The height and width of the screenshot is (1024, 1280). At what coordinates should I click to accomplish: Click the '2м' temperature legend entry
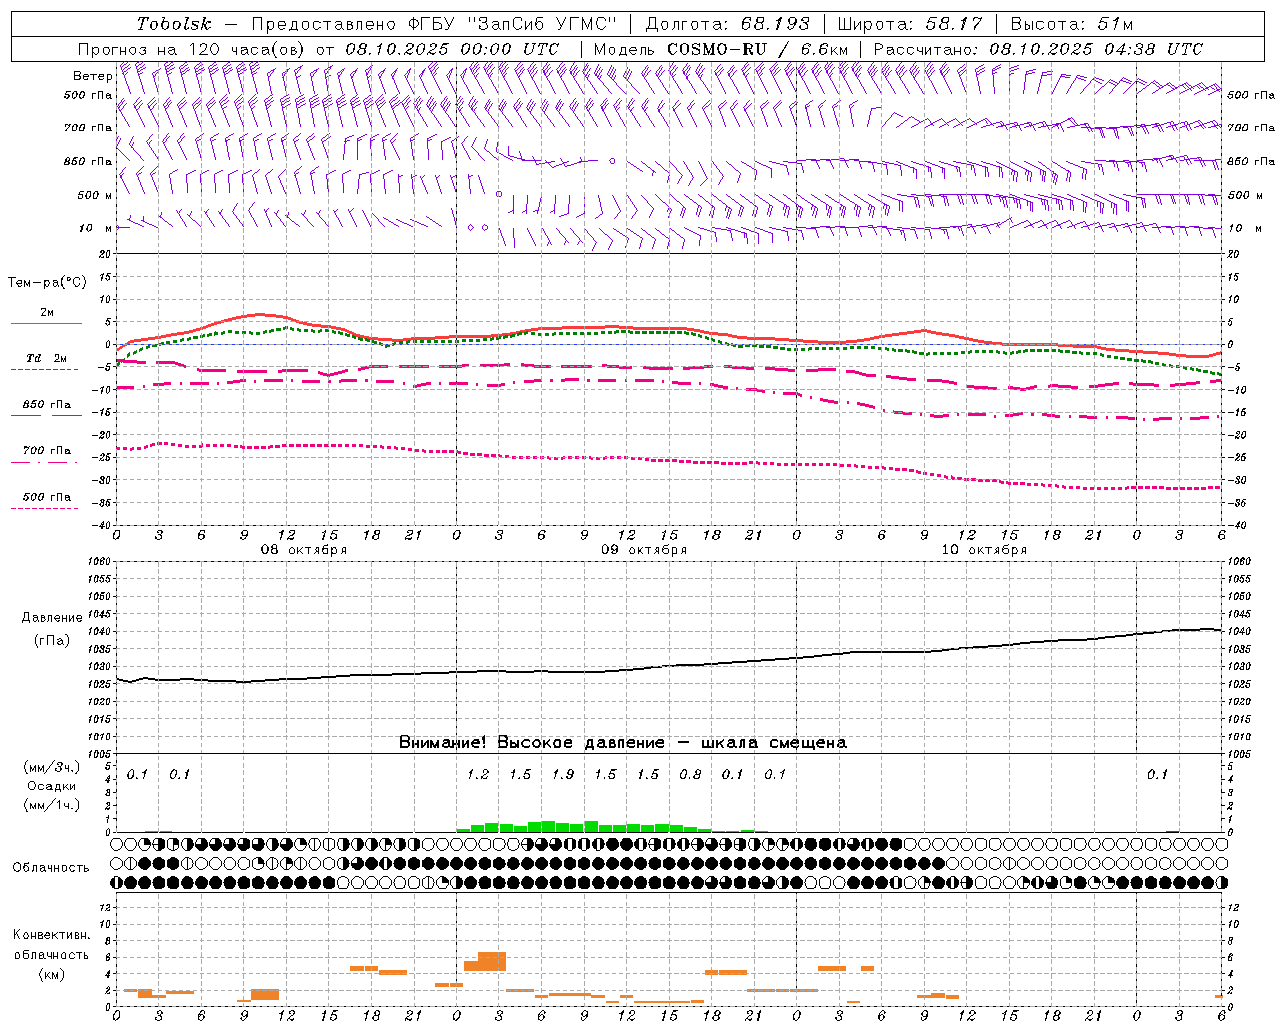click(47, 313)
